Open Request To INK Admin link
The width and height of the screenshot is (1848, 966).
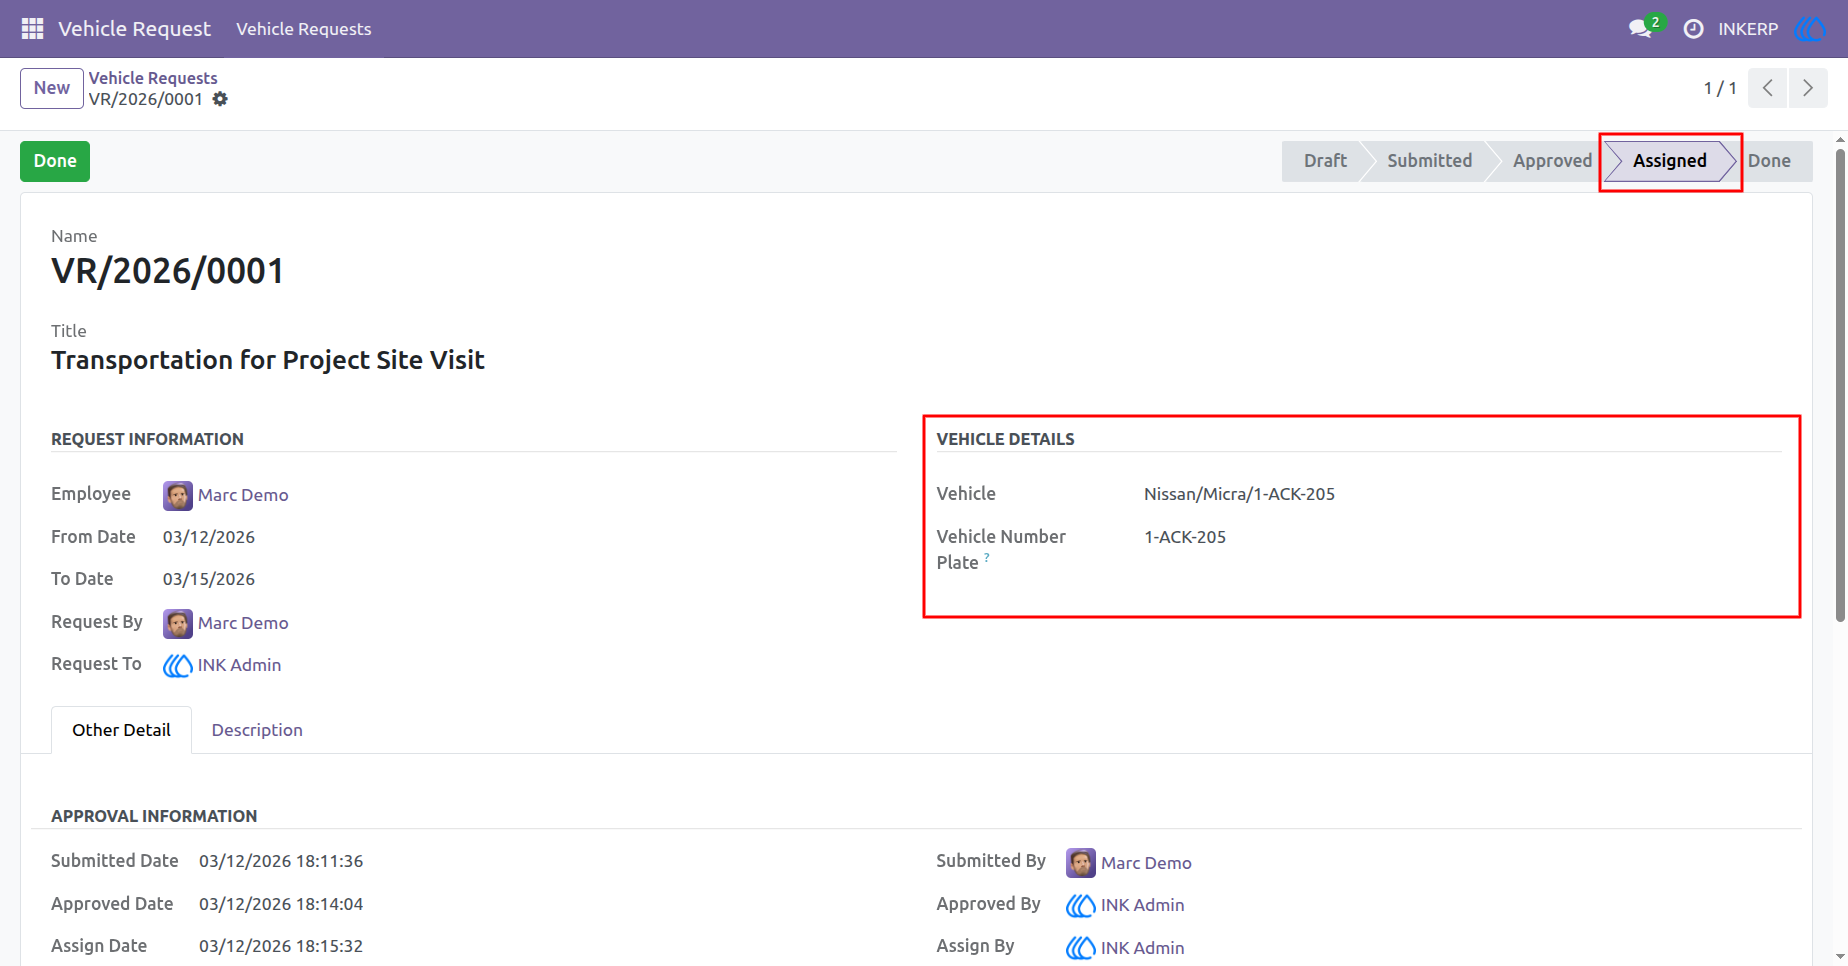click(x=239, y=665)
